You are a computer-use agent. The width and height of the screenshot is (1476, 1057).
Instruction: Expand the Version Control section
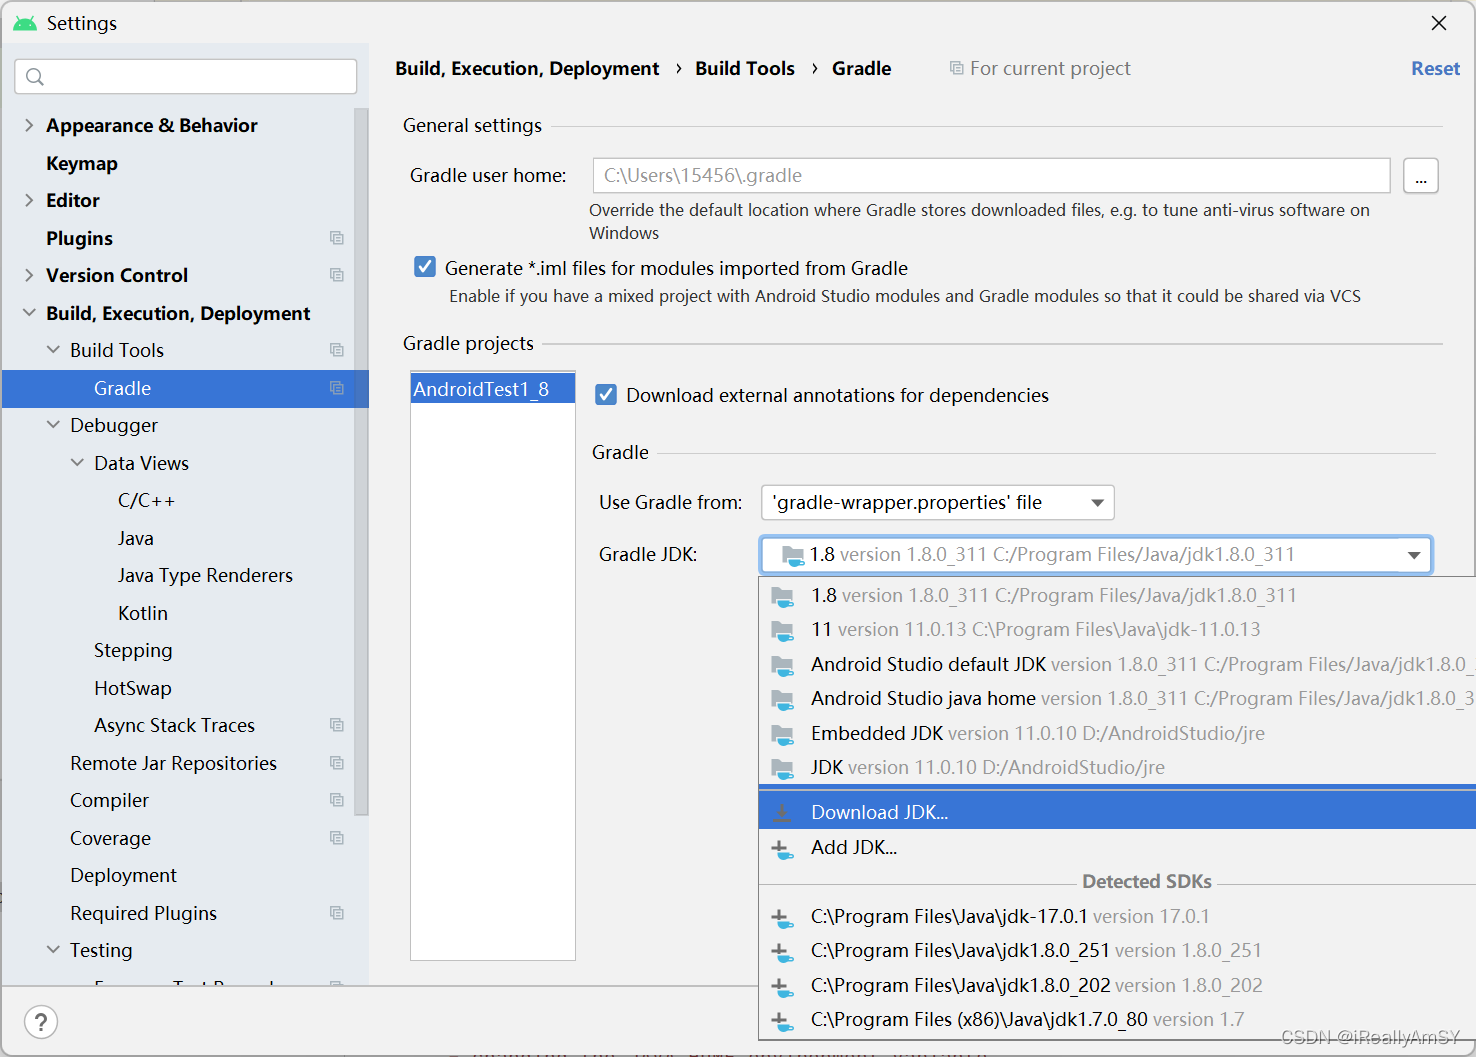(29, 275)
